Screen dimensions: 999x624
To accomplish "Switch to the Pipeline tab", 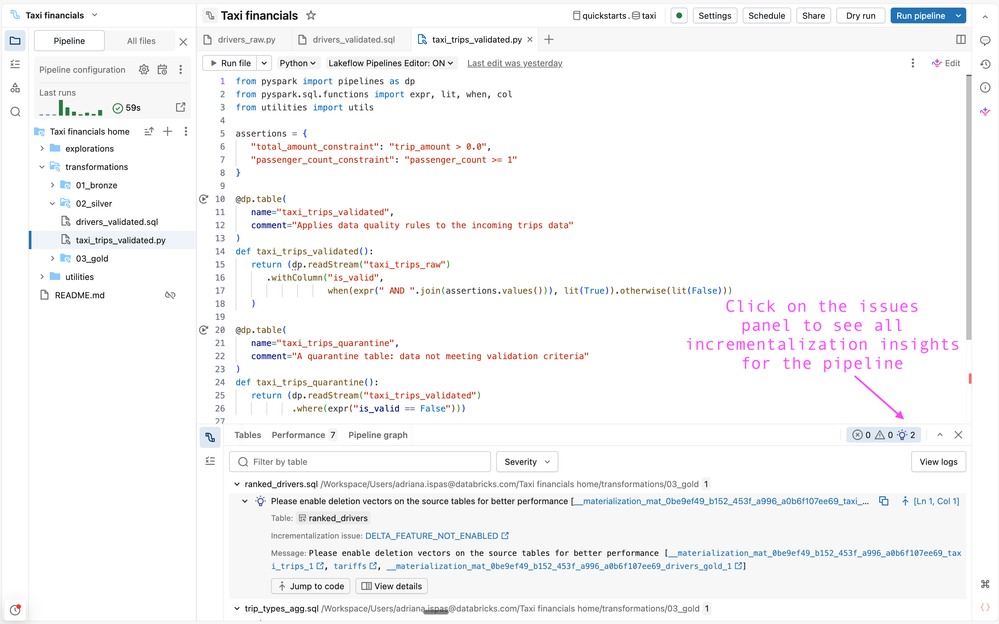I will [69, 41].
